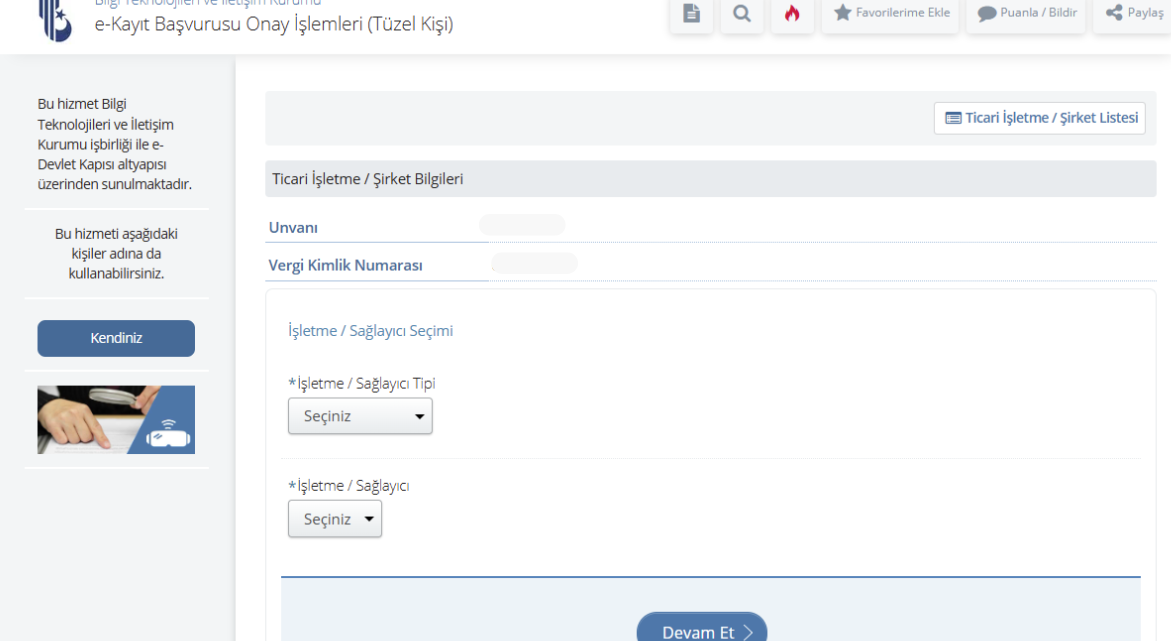The height and width of the screenshot is (641, 1171).
Task: Follow the agency name link above page title
Action: coord(208,3)
